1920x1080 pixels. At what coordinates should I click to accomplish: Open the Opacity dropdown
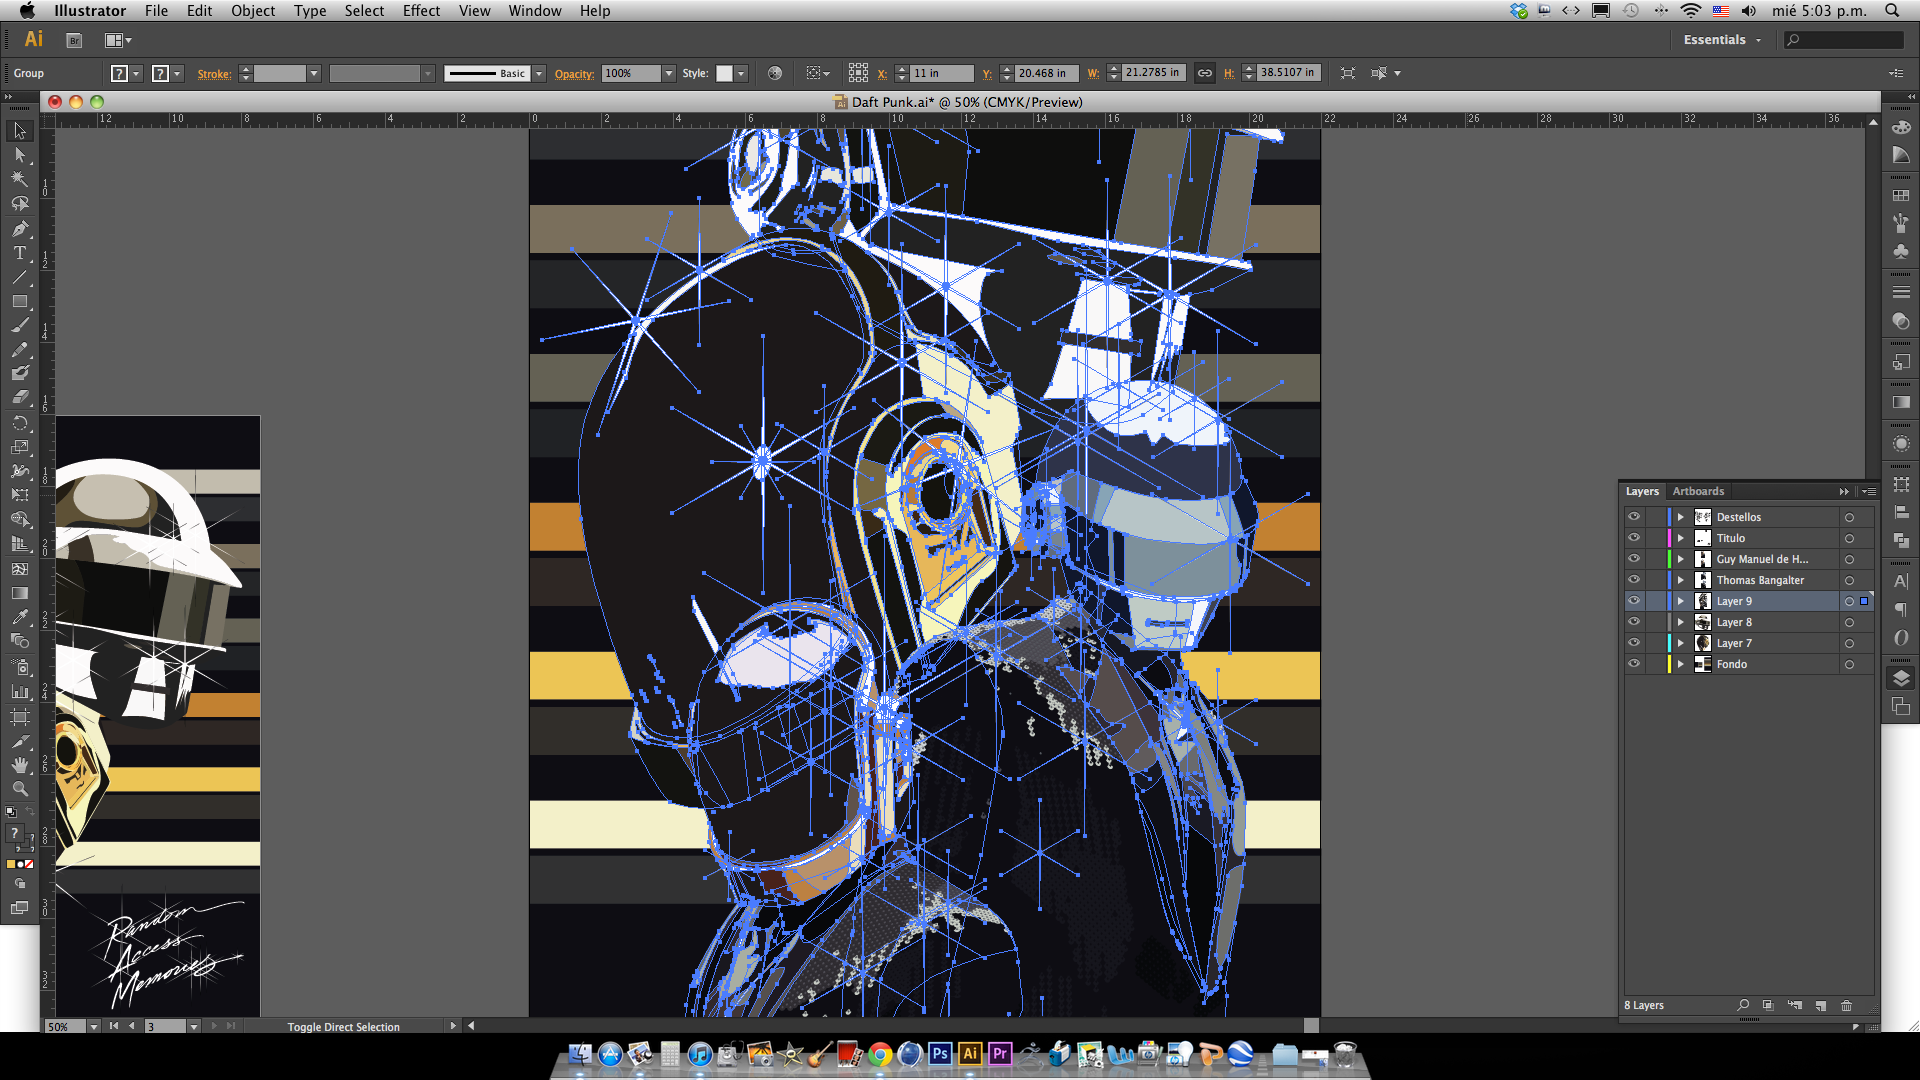[x=668, y=73]
